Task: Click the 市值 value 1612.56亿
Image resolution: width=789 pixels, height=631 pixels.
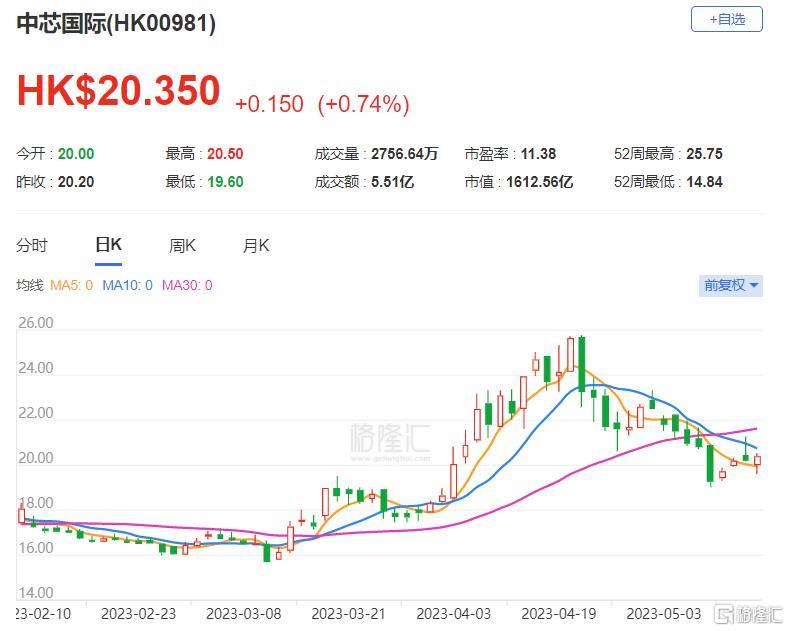Action: click(539, 182)
